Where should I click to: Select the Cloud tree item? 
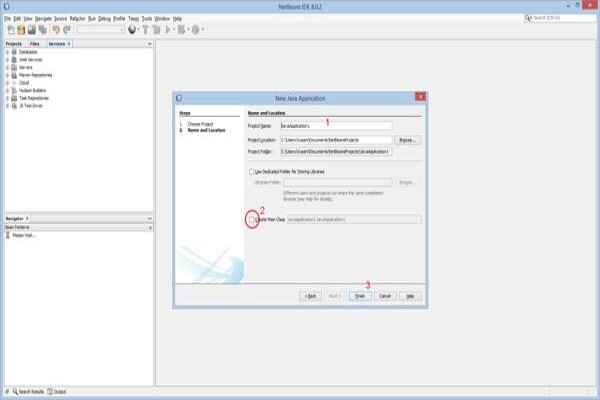24,83
